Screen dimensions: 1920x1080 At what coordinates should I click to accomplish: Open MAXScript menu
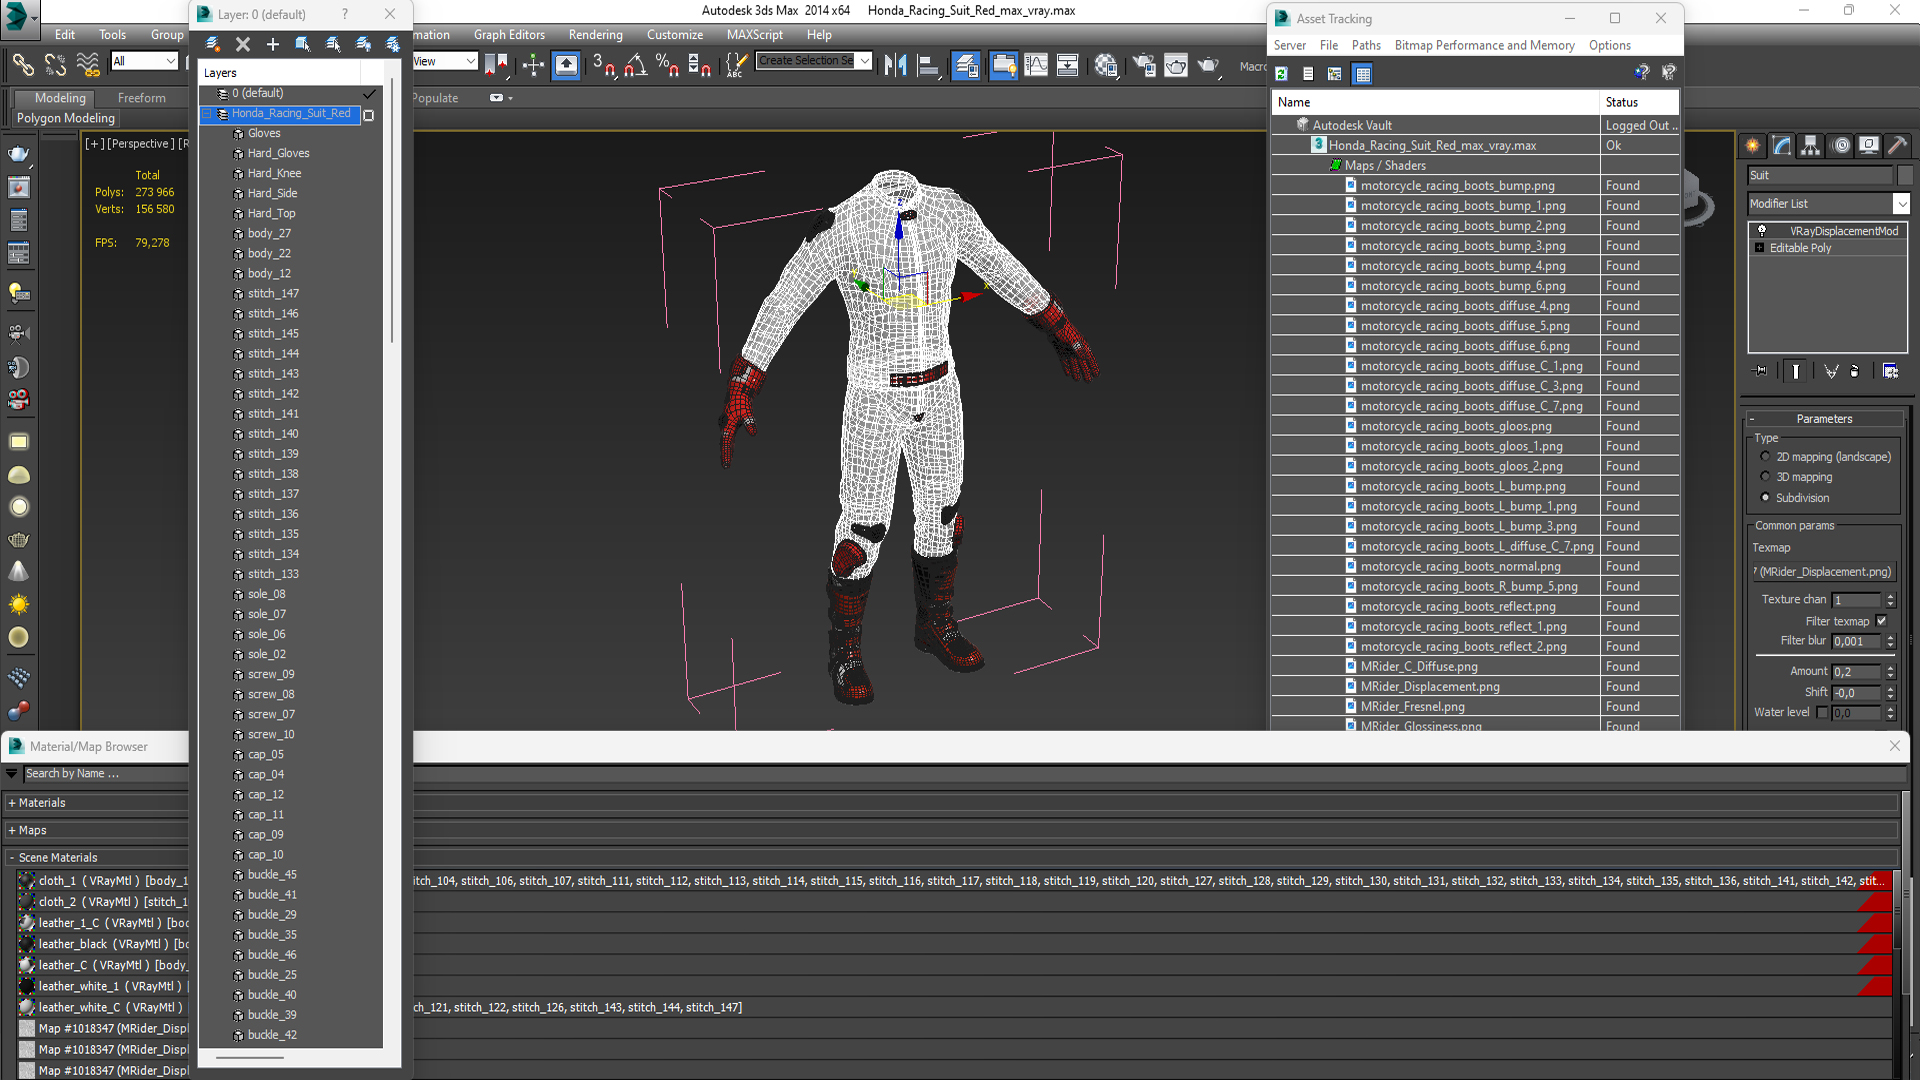(x=754, y=34)
